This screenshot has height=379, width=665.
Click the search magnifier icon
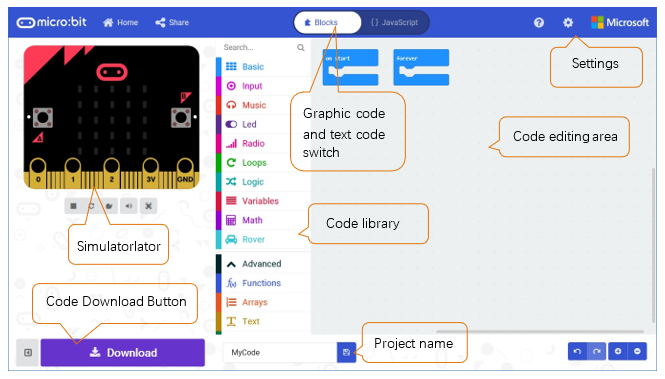point(301,47)
